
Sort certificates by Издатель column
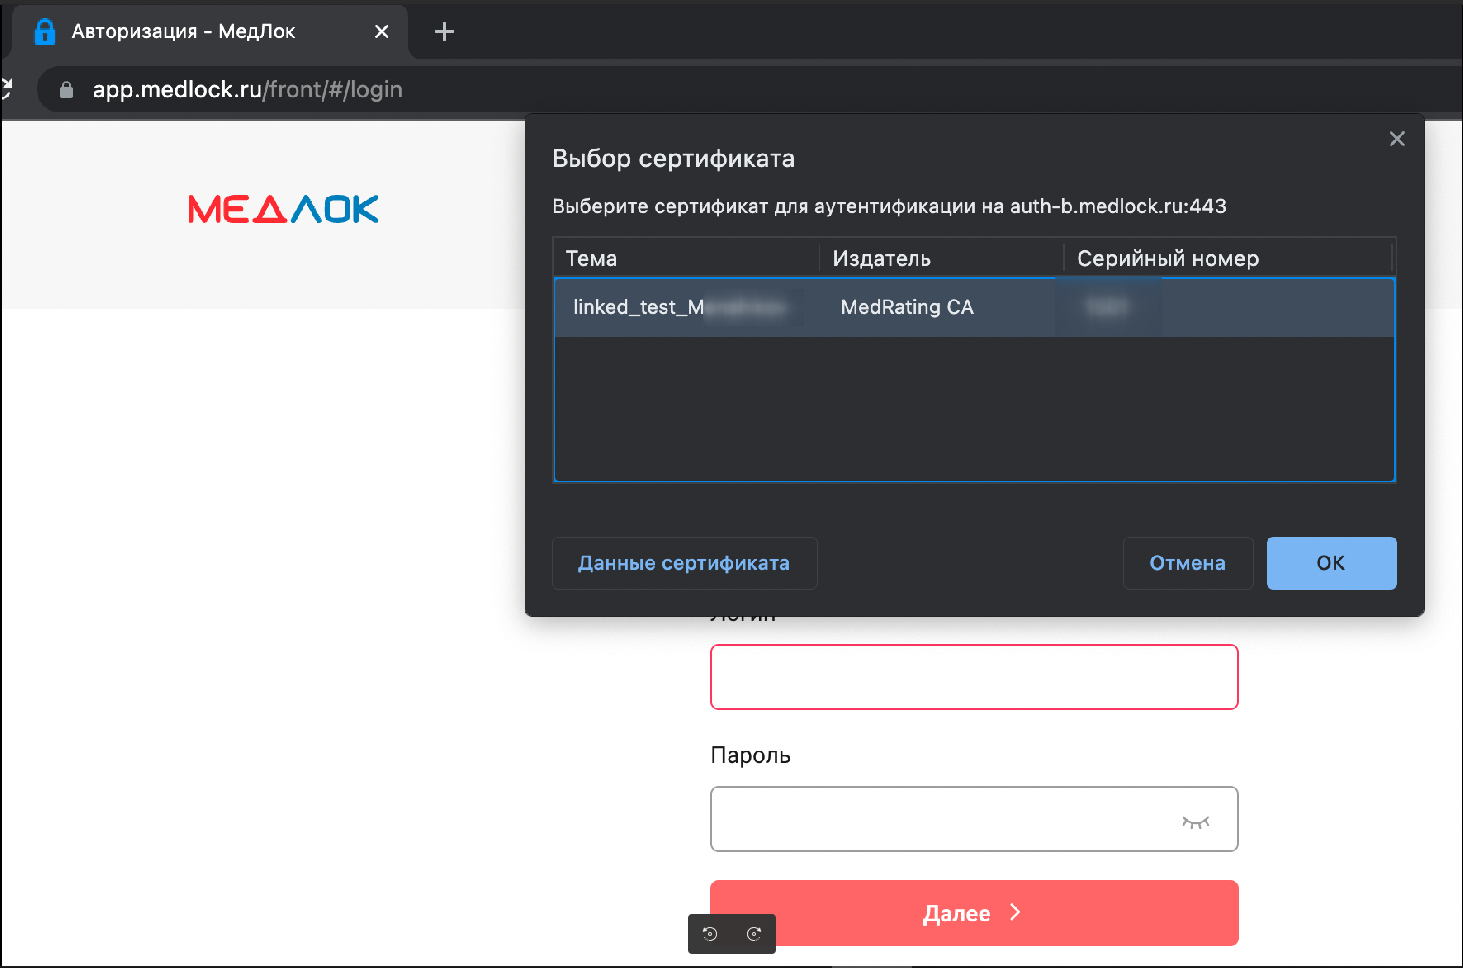942,258
